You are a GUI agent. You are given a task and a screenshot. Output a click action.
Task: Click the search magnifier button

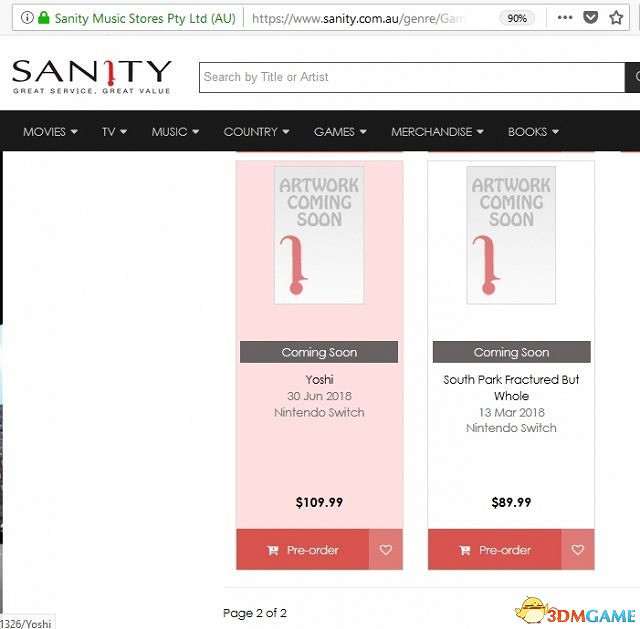pos(633,77)
